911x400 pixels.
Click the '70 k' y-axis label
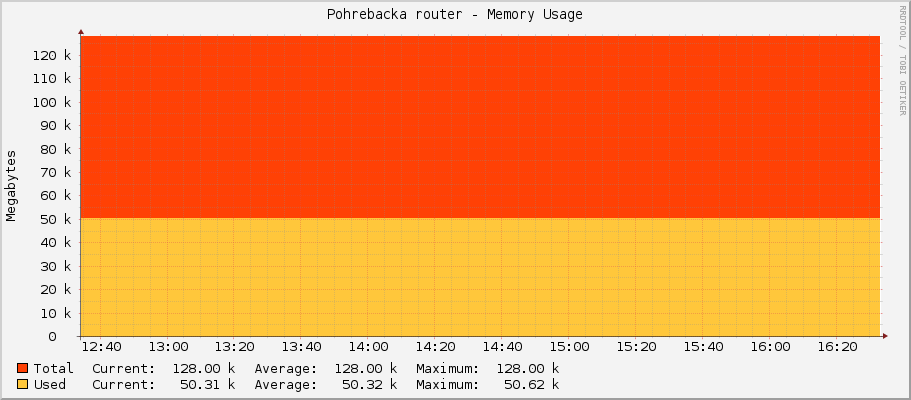[x=57, y=173]
